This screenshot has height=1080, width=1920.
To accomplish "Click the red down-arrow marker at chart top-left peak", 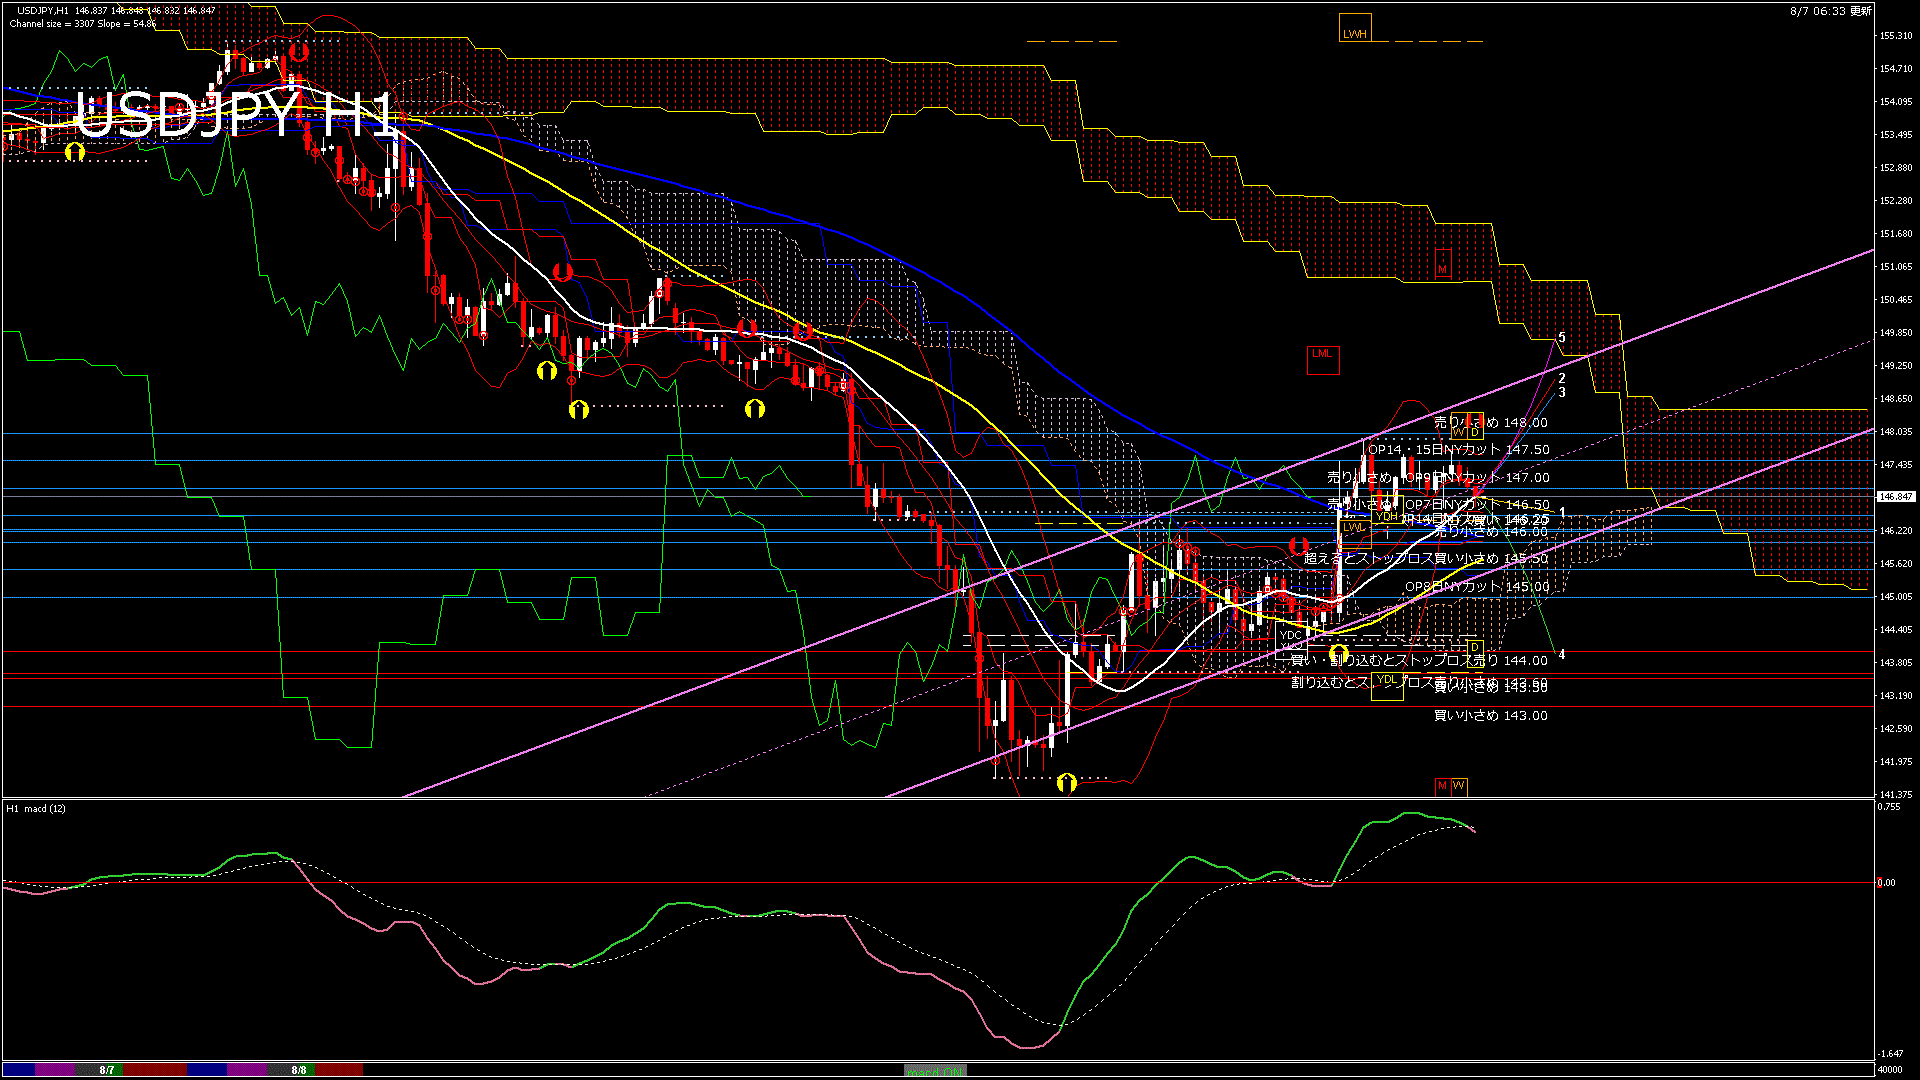I will [x=298, y=52].
